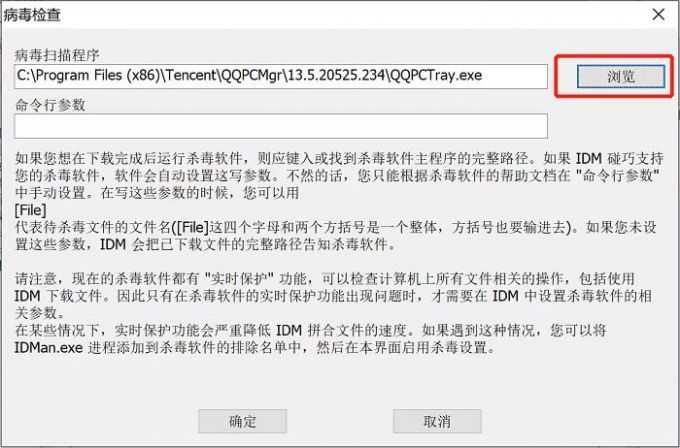Focus the 命令行参数 empty input field

coord(281,126)
